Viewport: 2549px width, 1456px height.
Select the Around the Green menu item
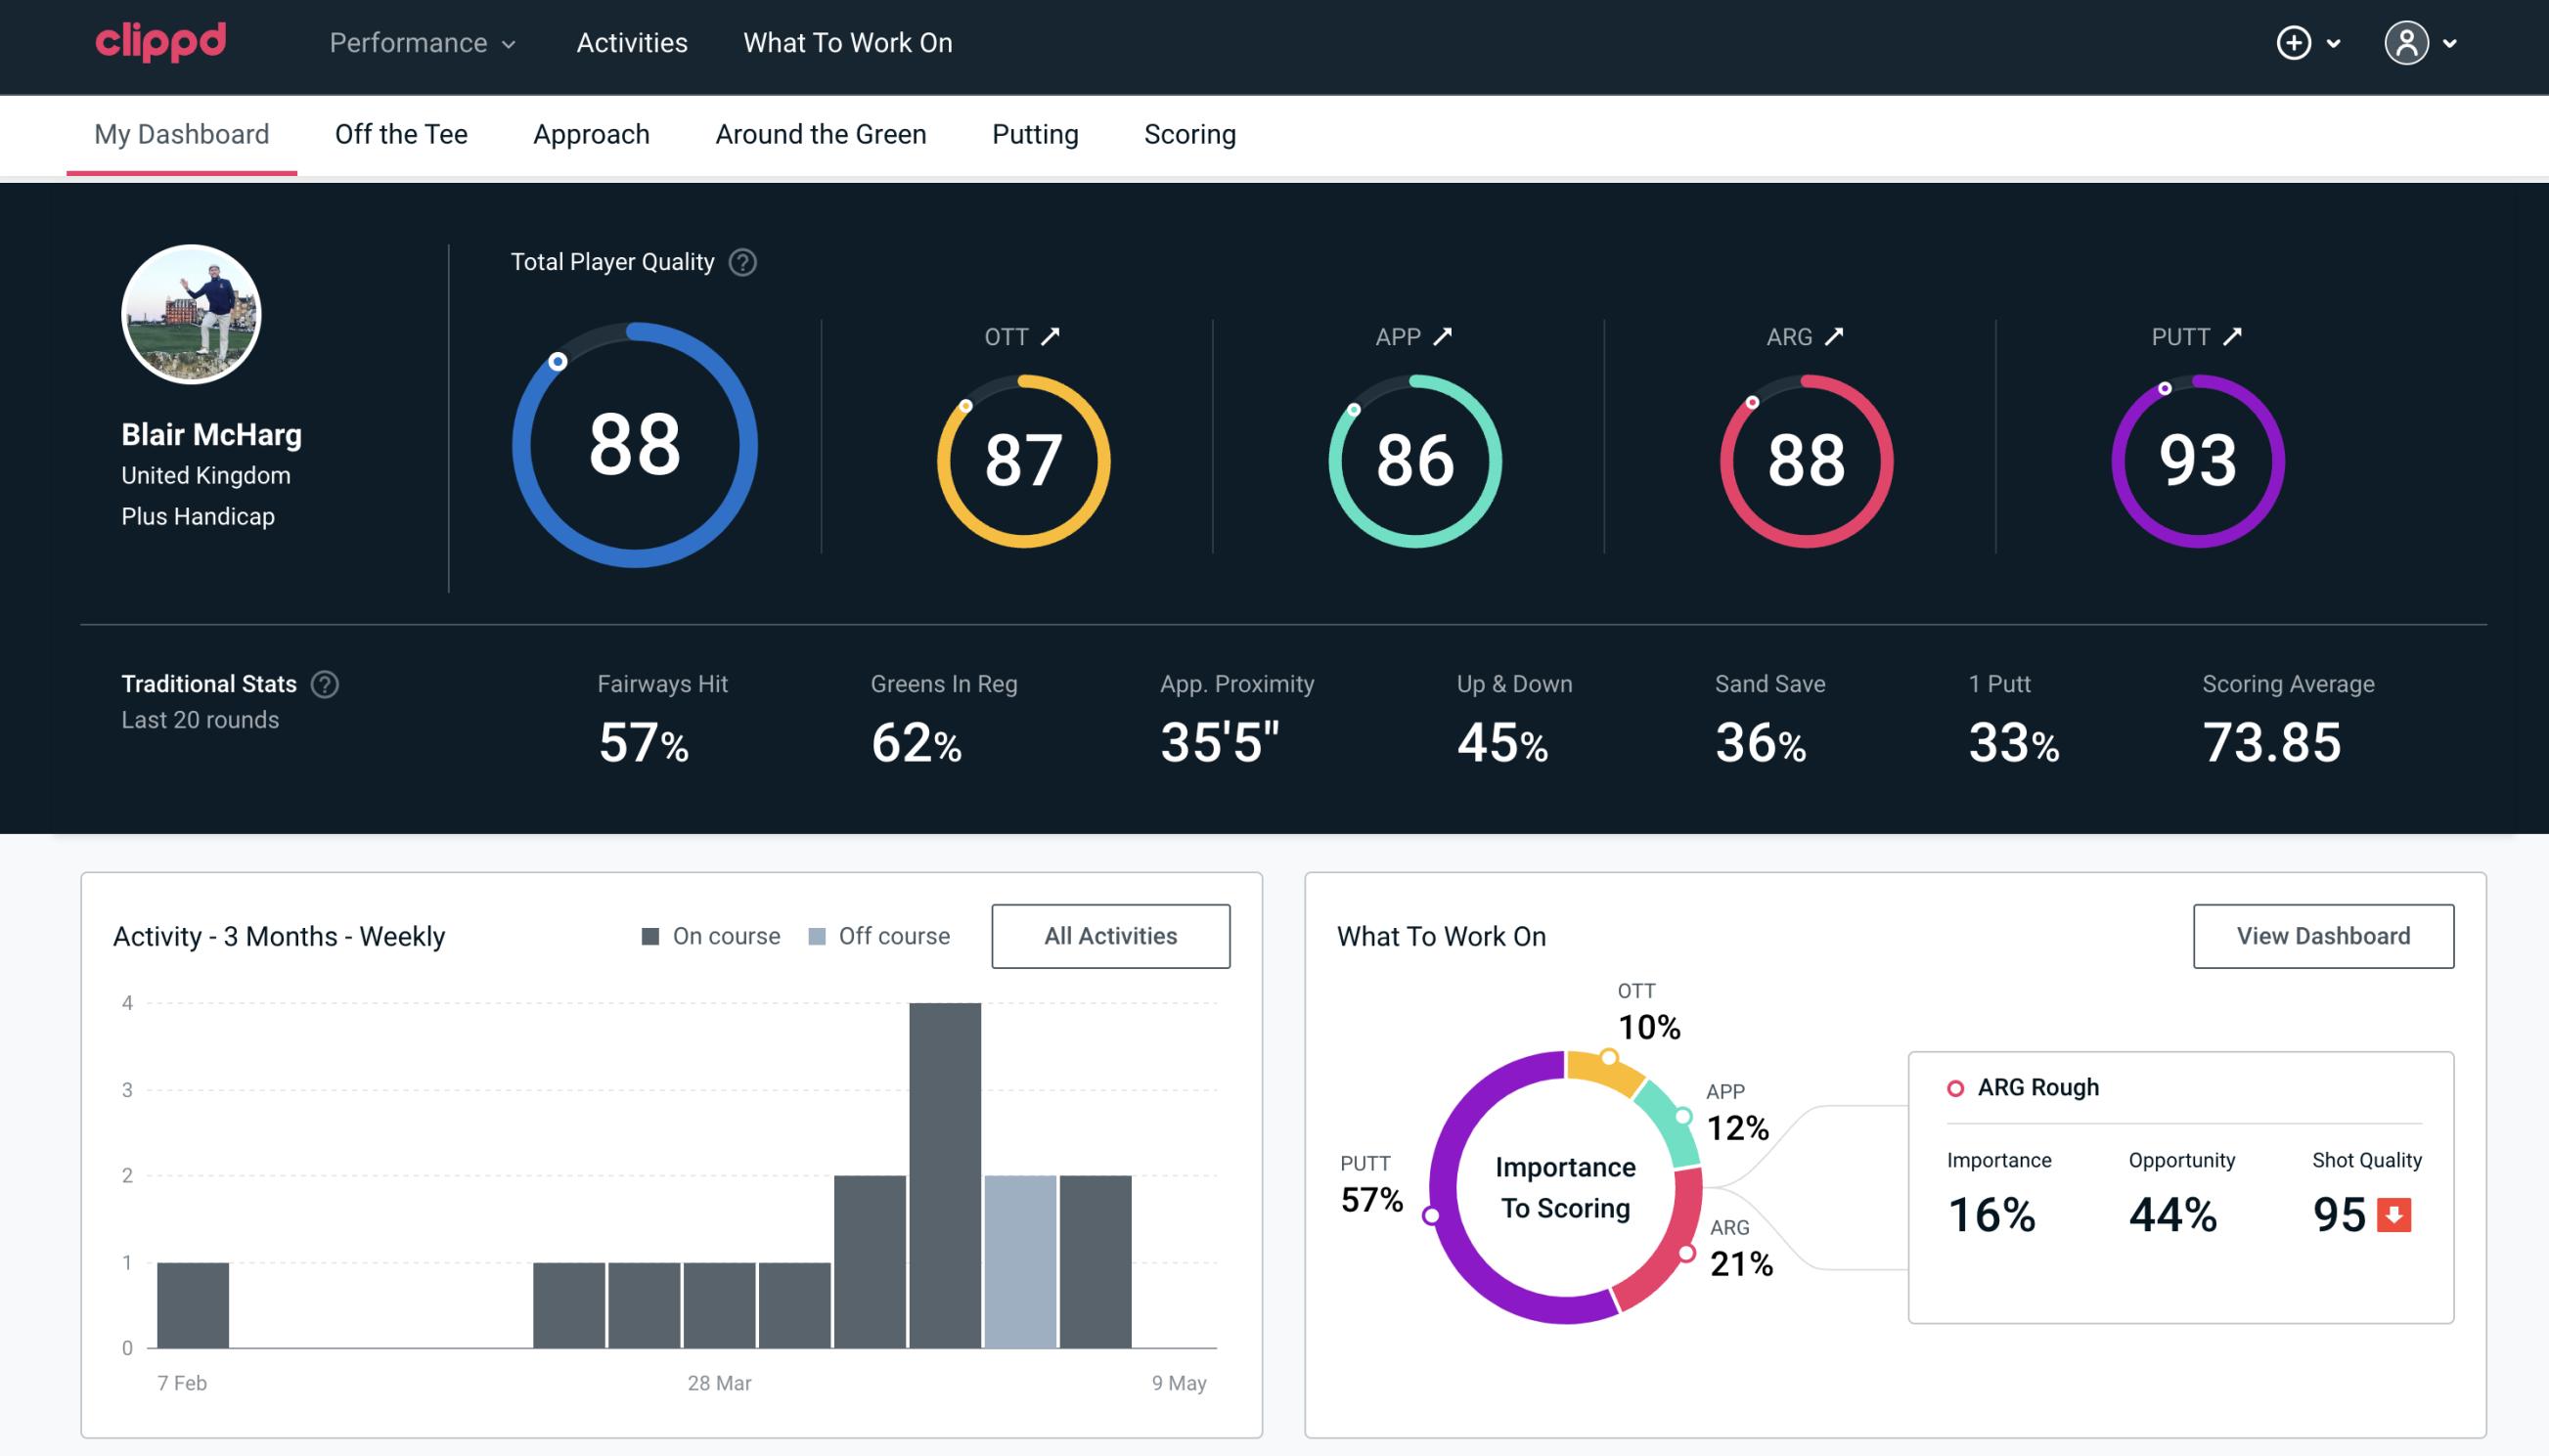[818, 133]
